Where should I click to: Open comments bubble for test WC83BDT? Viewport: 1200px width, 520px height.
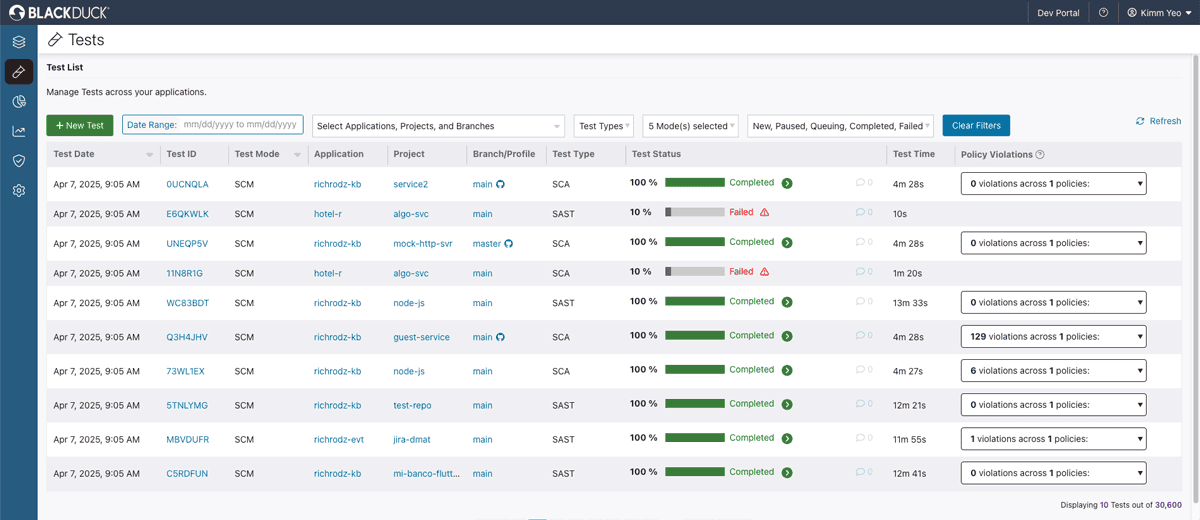[x=861, y=301]
